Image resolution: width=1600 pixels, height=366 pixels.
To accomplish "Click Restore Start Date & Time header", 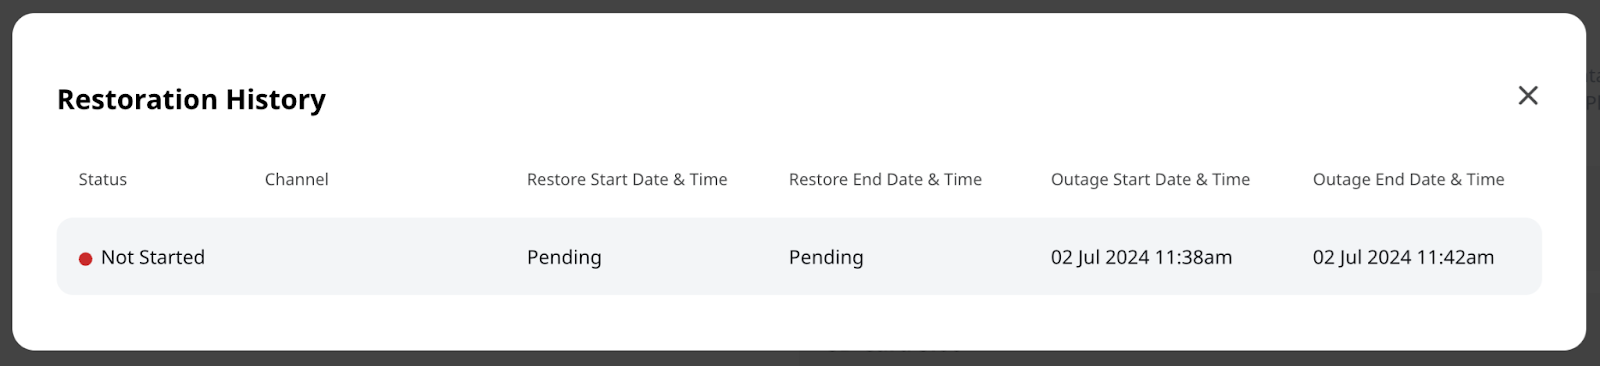I will click(627, 179).
